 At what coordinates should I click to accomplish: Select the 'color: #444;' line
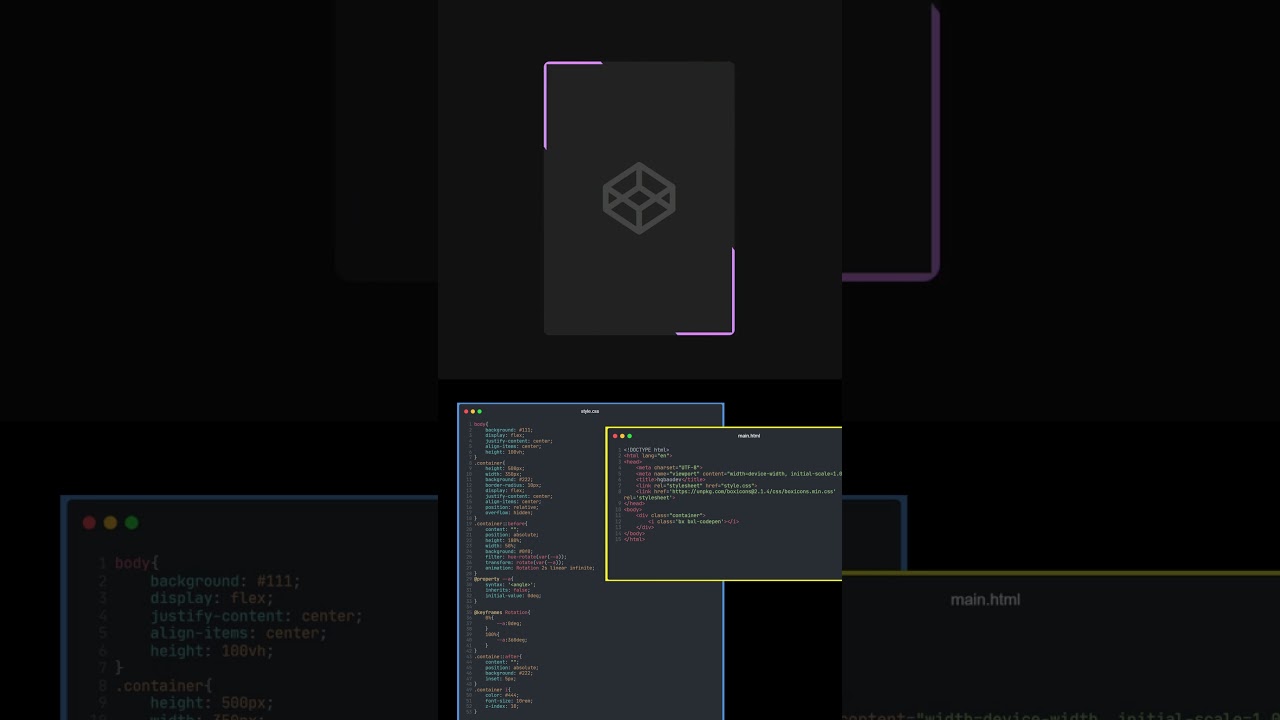(501, 695)
